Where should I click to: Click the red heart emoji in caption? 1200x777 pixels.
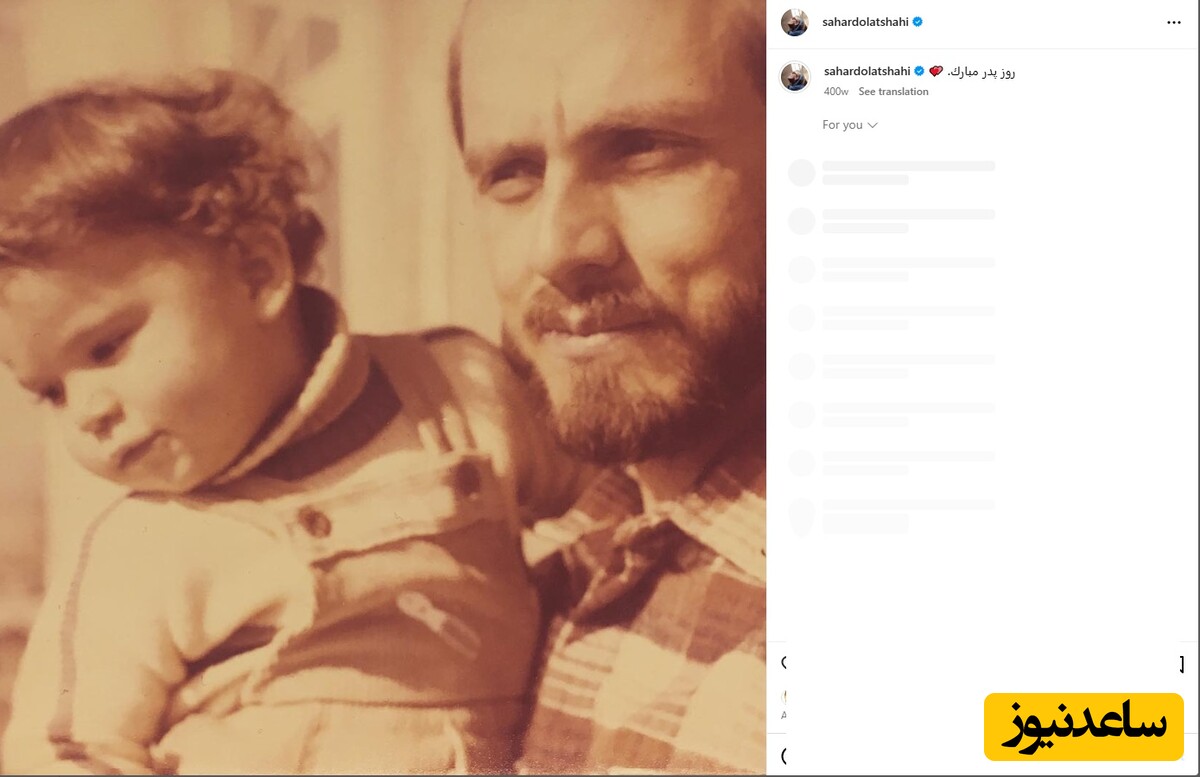click(x=936, y=72)
